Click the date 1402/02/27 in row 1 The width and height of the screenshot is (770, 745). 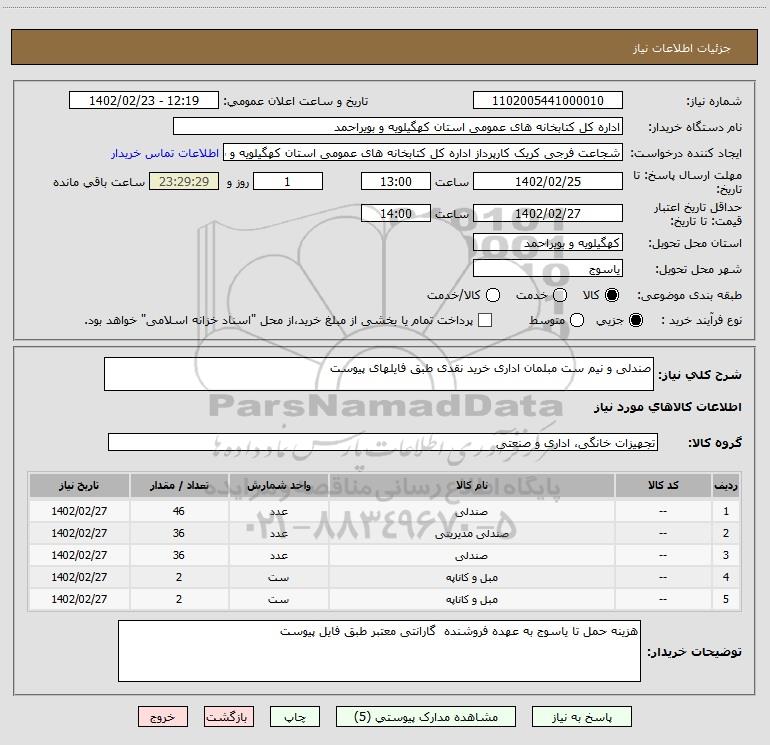(x=79, y=511)
